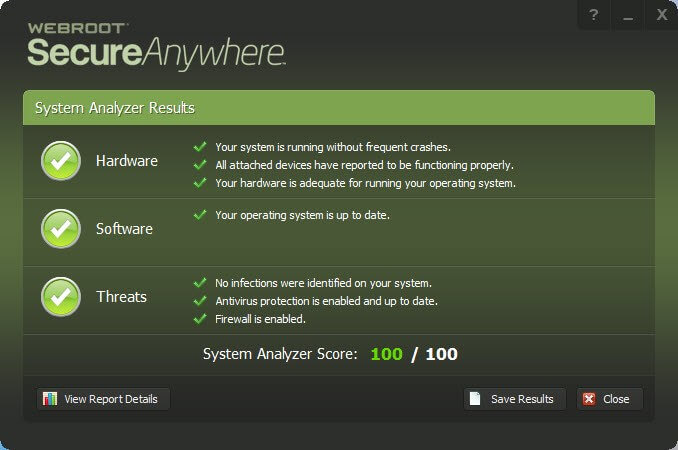Open help with the question mark icon
This screenshot has height=450, width=678.
[594, 15]
